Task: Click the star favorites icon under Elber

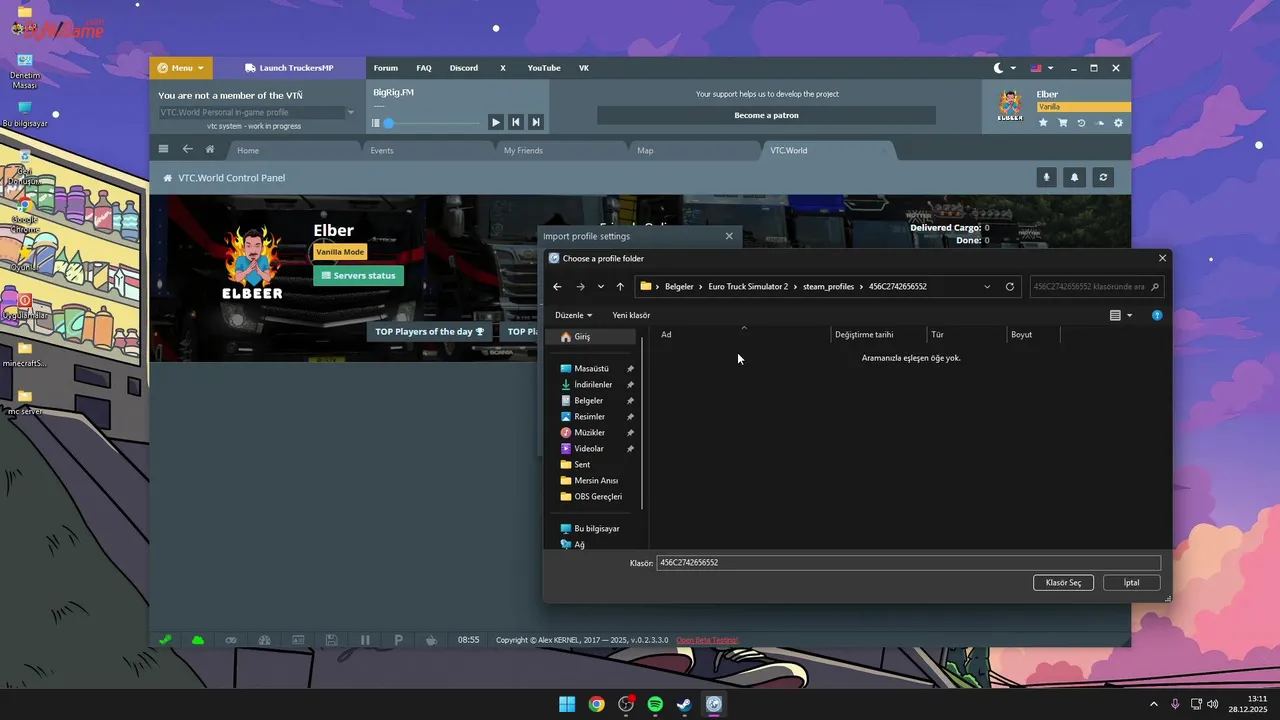Action: tap(1043, 123)
